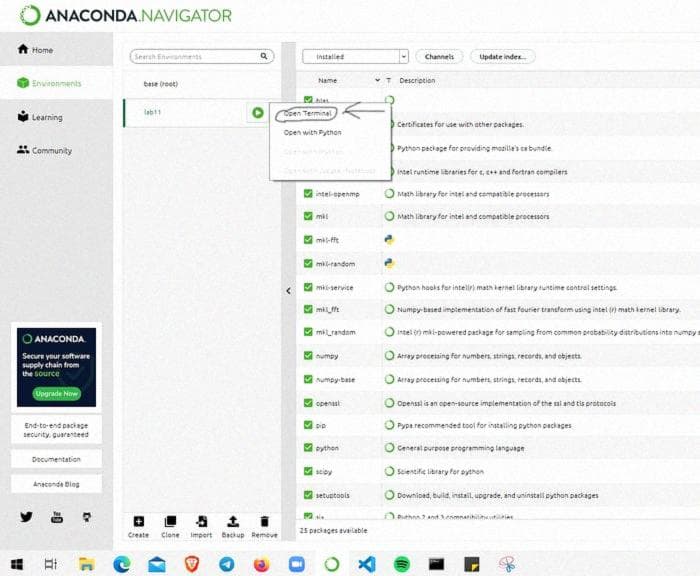Click the Upgrade Now button in the ad
The image size is (700, 576).
pos(56,393)
